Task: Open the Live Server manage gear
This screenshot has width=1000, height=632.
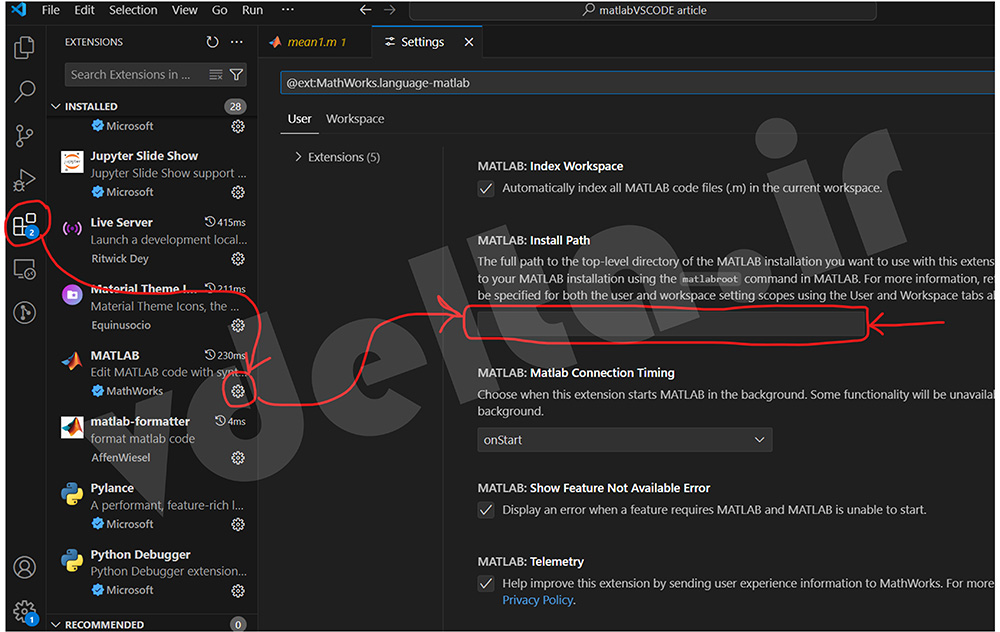Action: click(x=238, y=258)
